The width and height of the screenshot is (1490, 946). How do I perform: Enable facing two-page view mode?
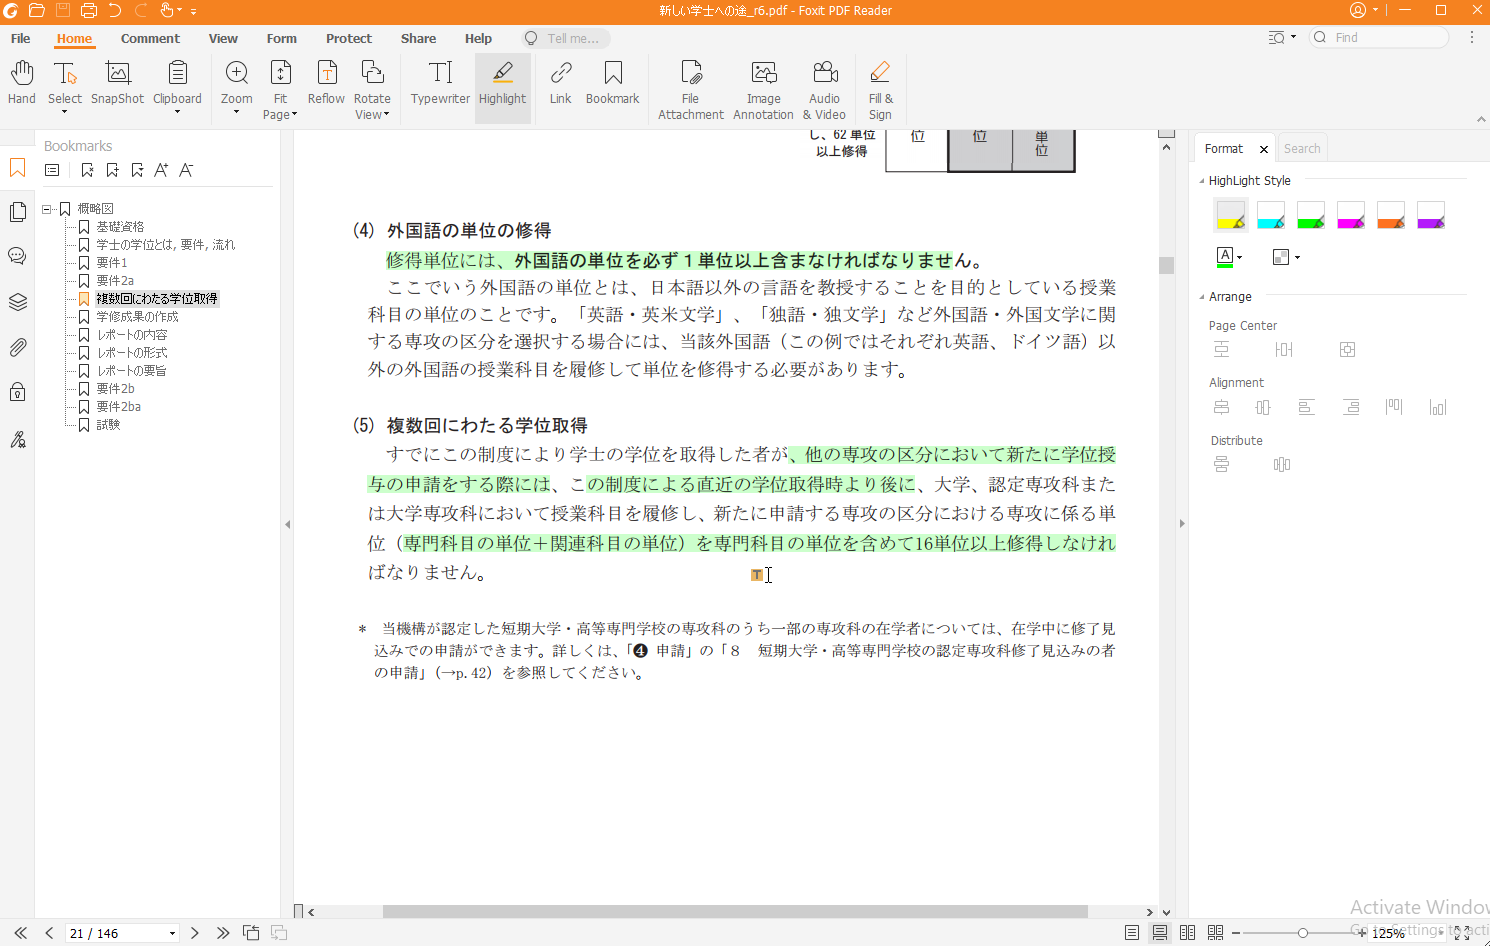pyautogui.click(x=1187, y=932)
